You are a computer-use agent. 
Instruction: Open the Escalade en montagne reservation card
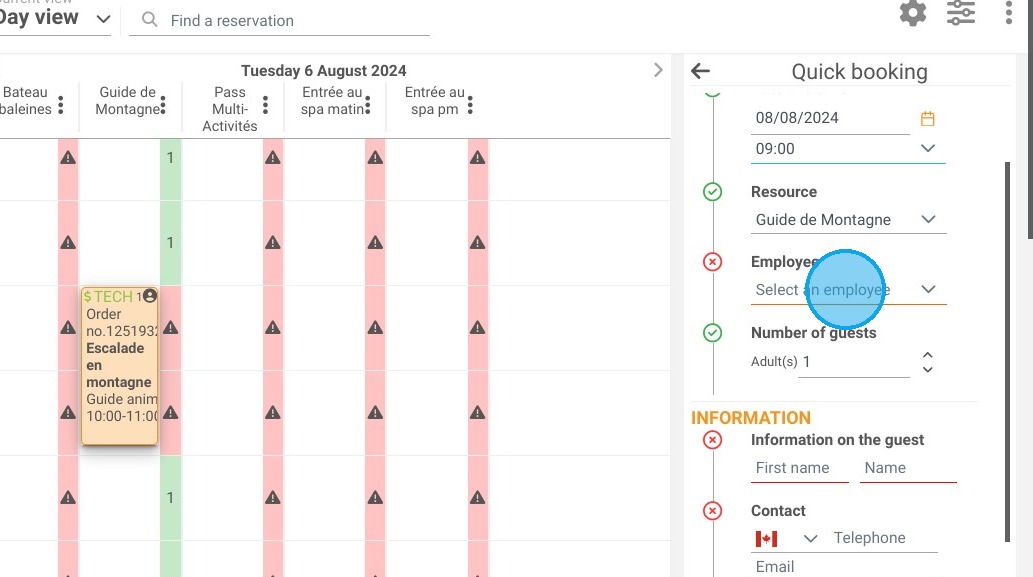tap(119, 366)
